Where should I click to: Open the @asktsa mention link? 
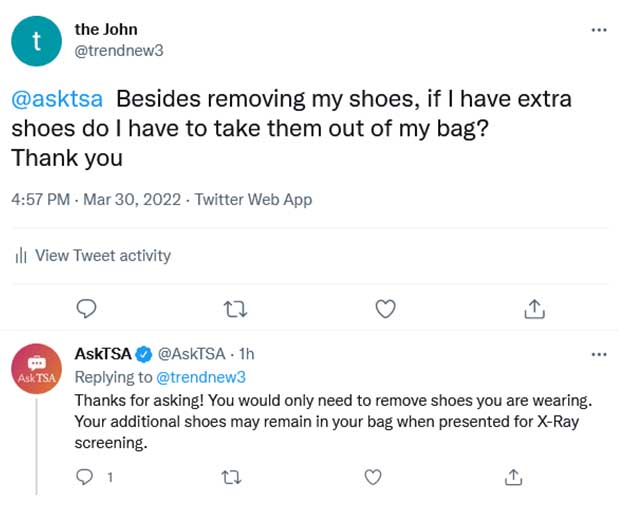point(57,98)
